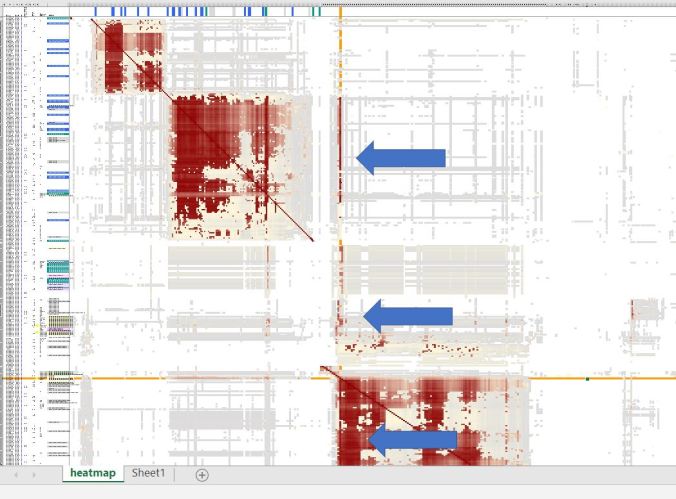The width and height of the screenshot is (676, 499).
Task: Select the bottom blue arrow shape
Action: pos(413,438)
